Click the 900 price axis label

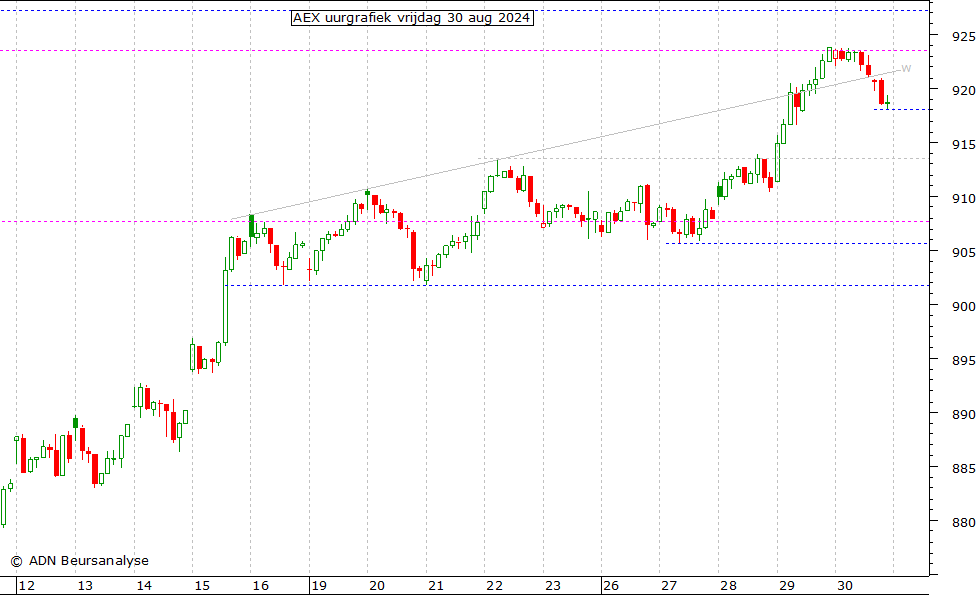[963, 306]
